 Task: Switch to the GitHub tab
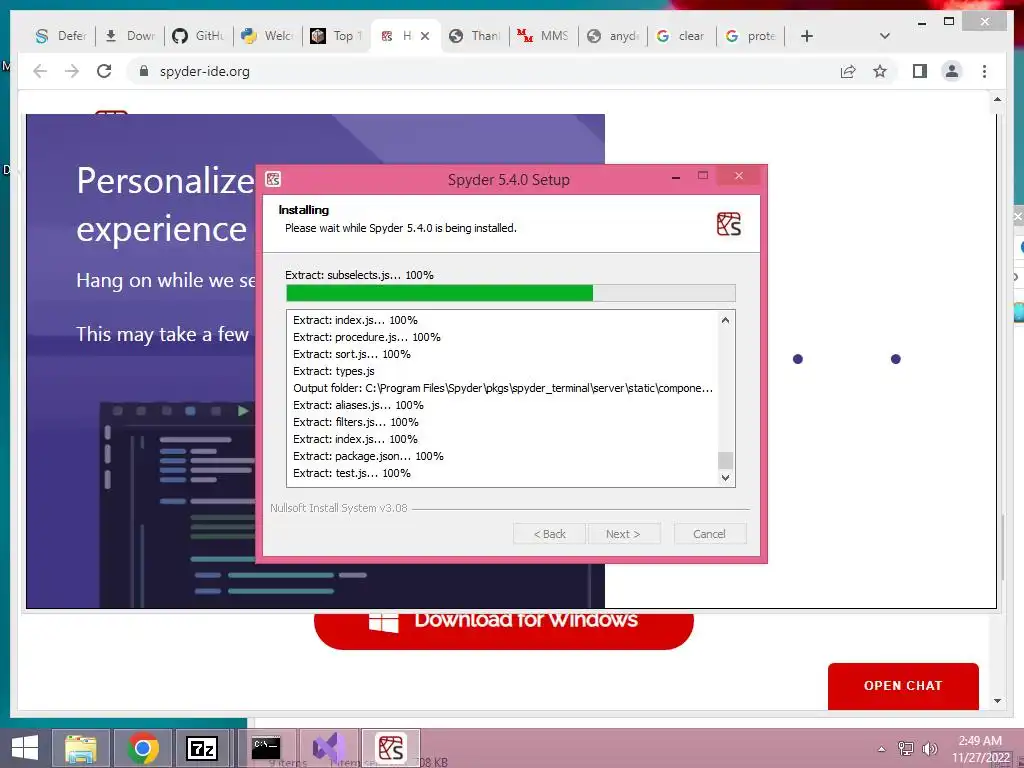pos(199,36)
